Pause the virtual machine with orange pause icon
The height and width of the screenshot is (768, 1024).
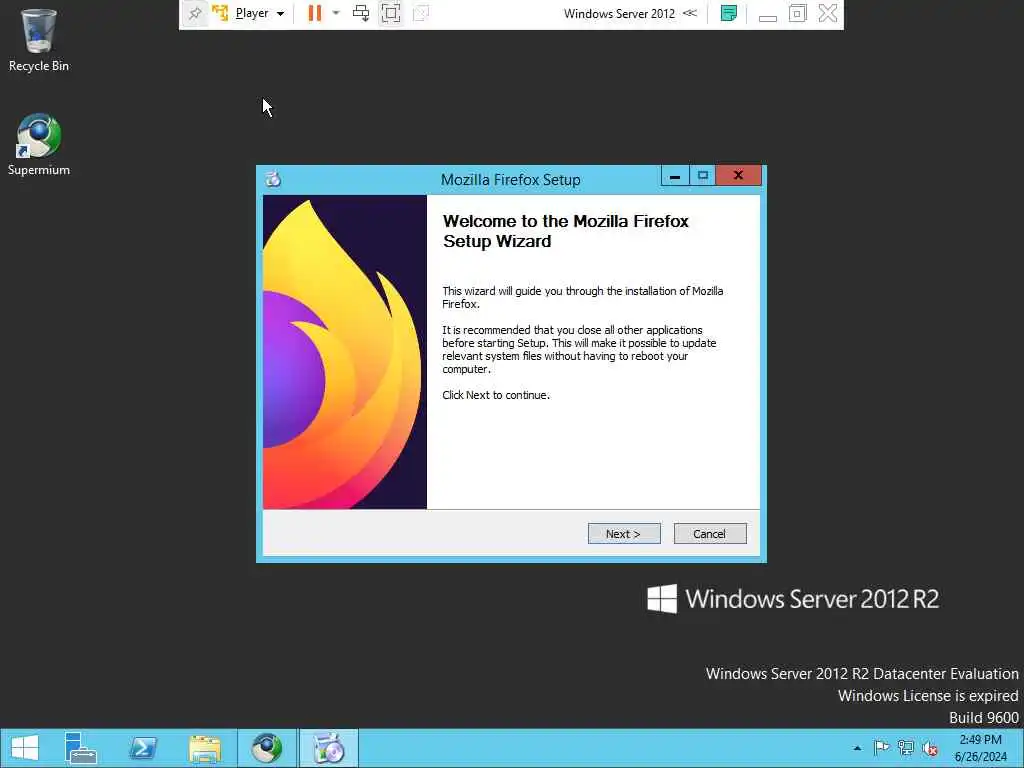click(x=315, y=13)
